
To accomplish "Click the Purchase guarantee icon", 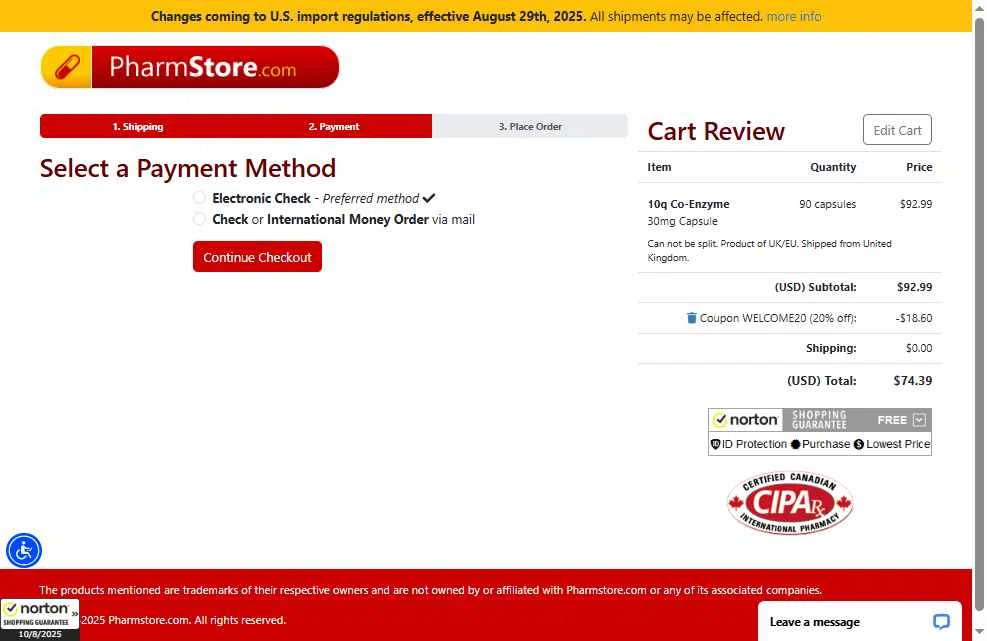I will (795, 444).
